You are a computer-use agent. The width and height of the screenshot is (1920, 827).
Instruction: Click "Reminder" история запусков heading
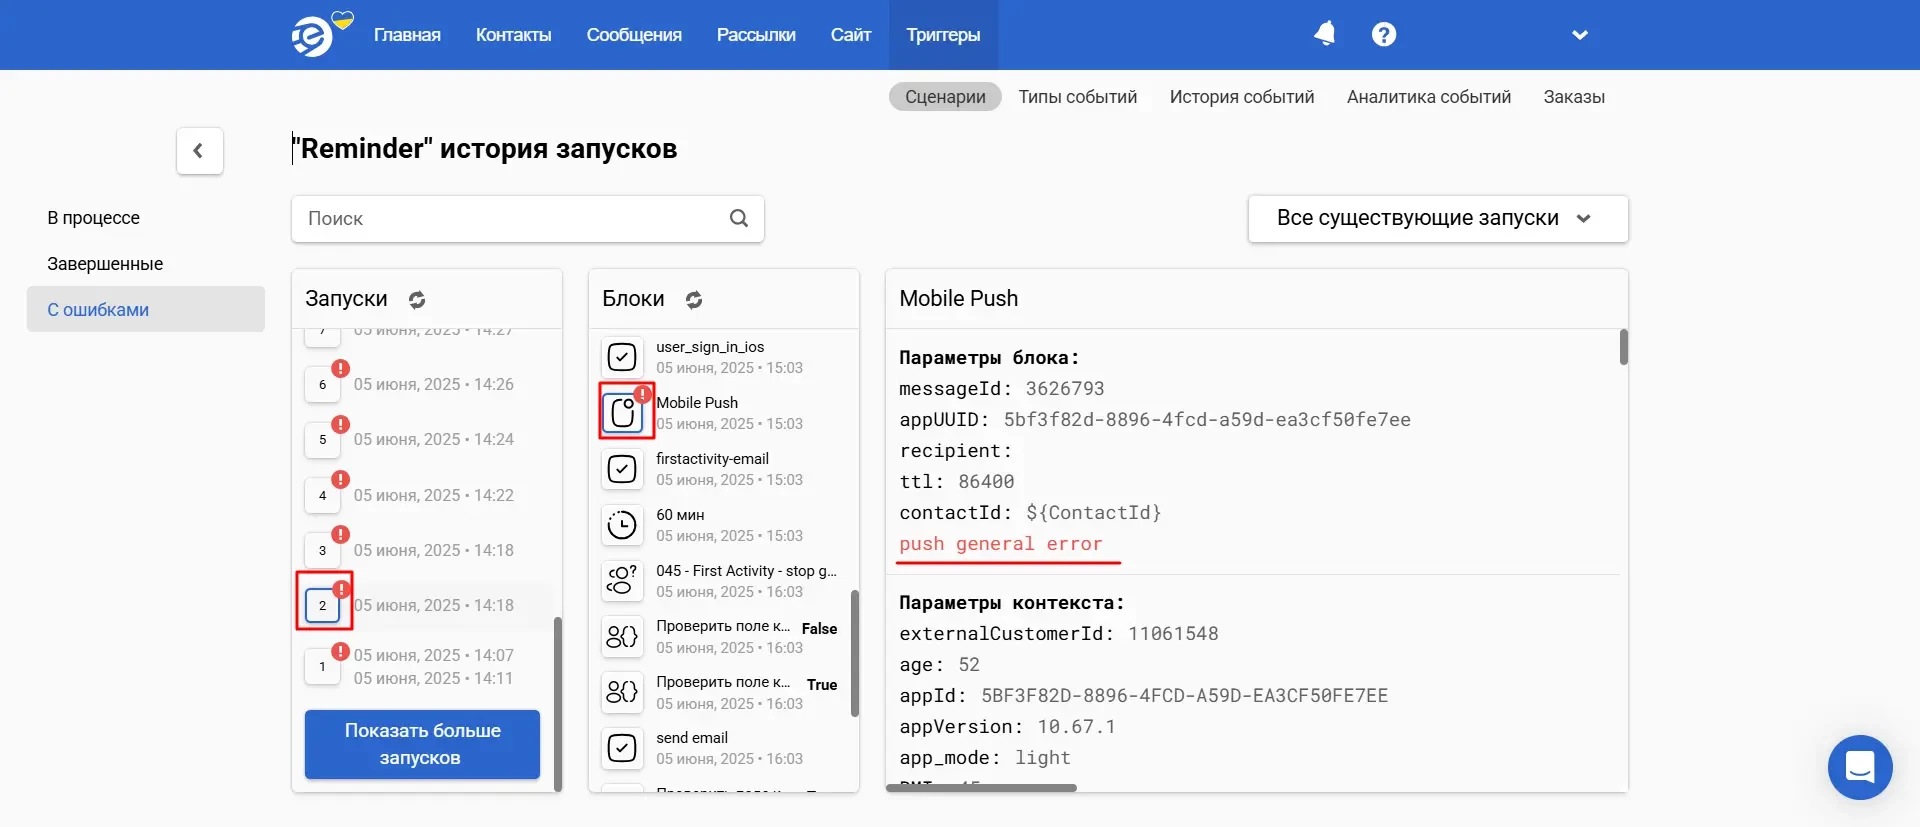pyautogui.click(x=485, y=149)
